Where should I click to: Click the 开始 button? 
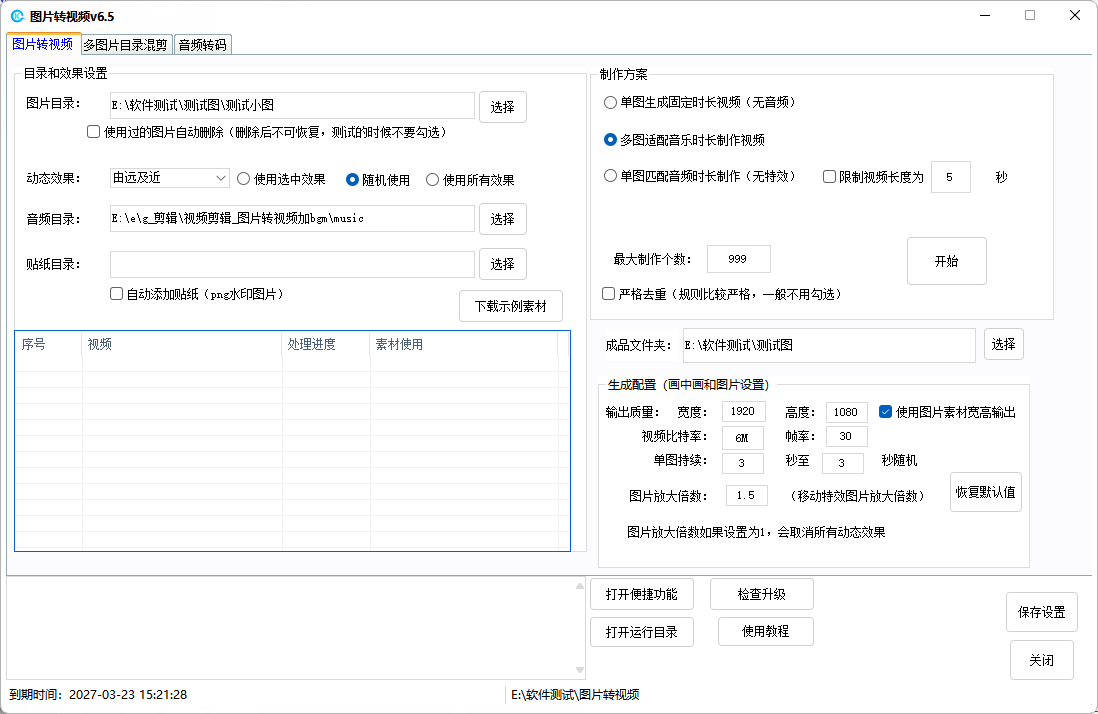click(x=947, y=261)
